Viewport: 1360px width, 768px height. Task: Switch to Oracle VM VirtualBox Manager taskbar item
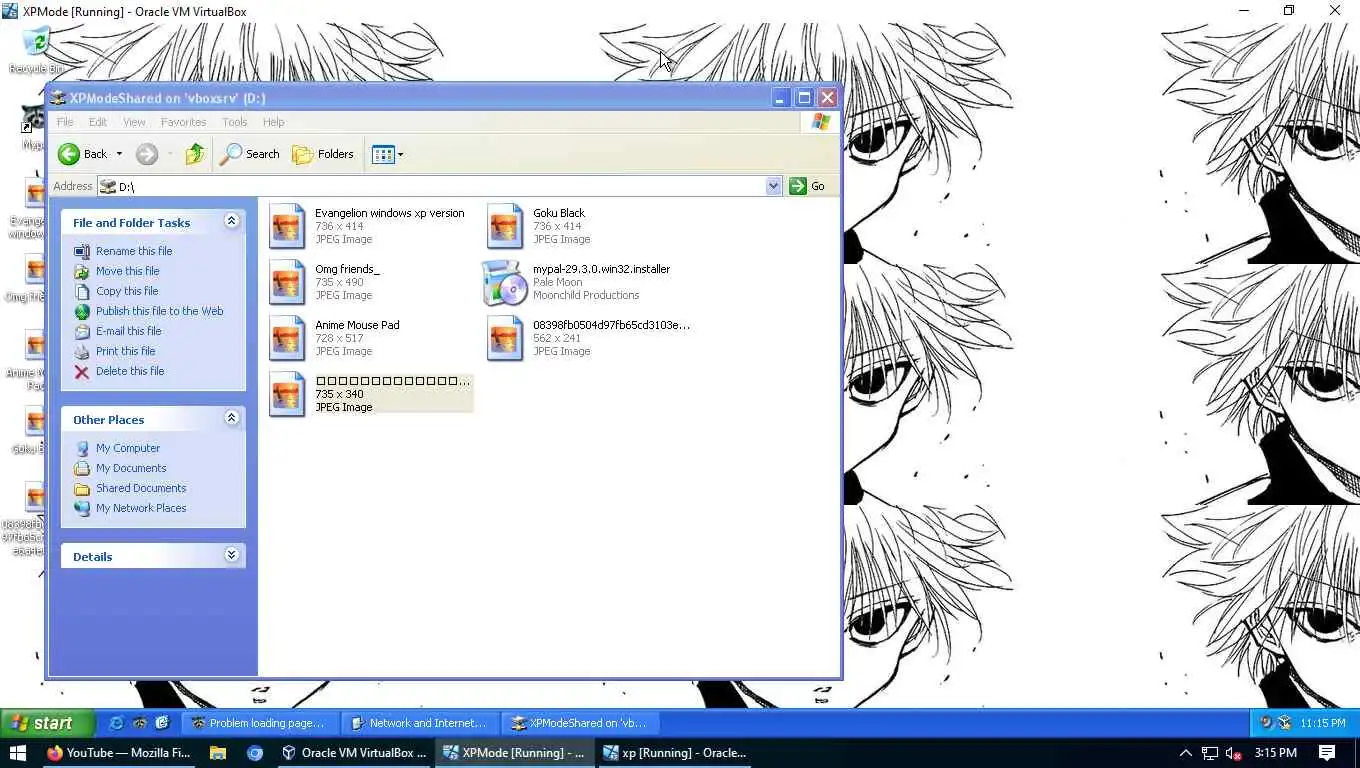pos(354,753)
